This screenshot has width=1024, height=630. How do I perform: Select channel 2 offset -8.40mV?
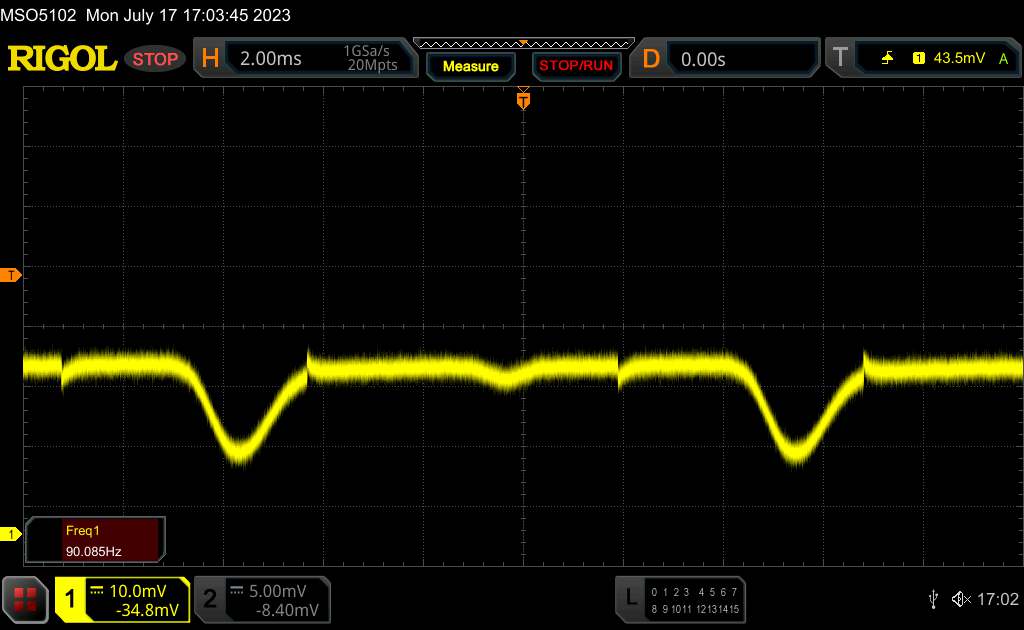point(287,610)
